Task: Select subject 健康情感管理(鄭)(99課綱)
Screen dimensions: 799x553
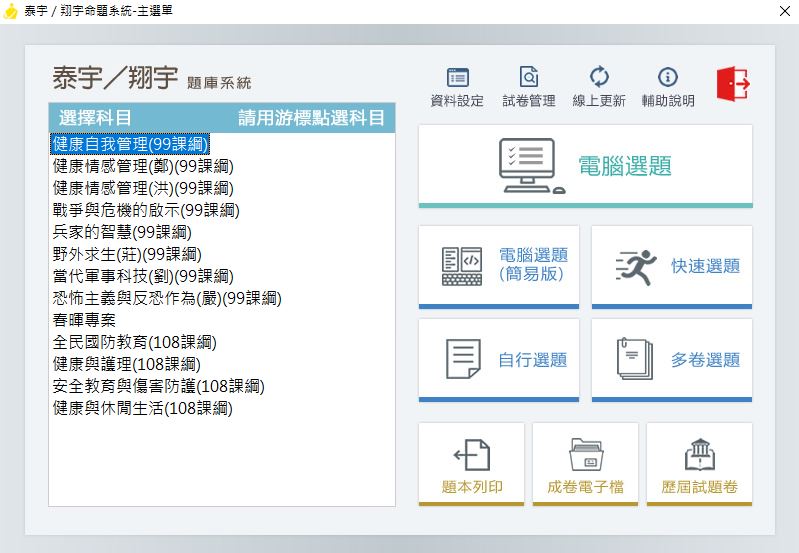Action: (143, 166)
